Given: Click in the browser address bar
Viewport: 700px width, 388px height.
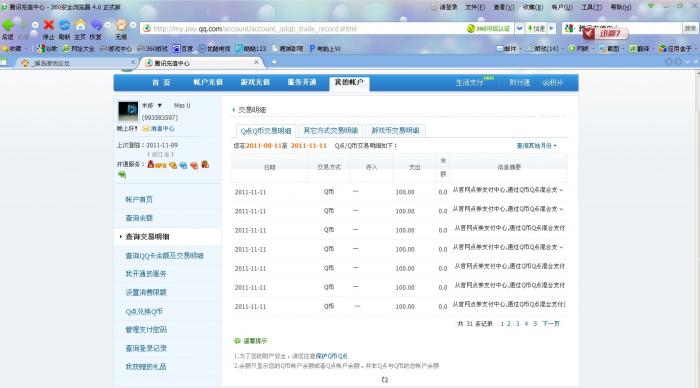Looking at the screenshot, I should click(304, 29).
